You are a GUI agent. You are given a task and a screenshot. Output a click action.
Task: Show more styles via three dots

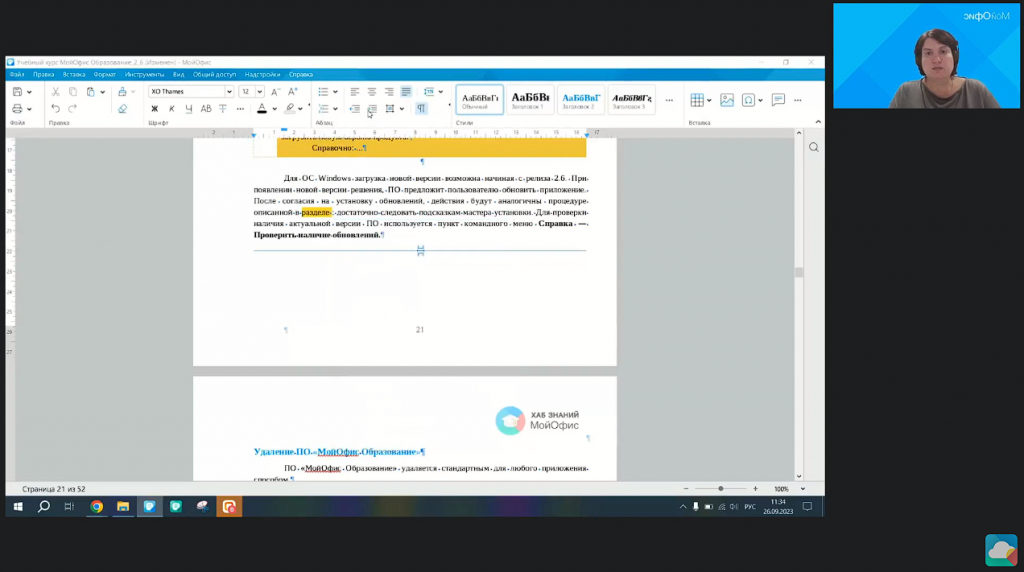[669, 101]
